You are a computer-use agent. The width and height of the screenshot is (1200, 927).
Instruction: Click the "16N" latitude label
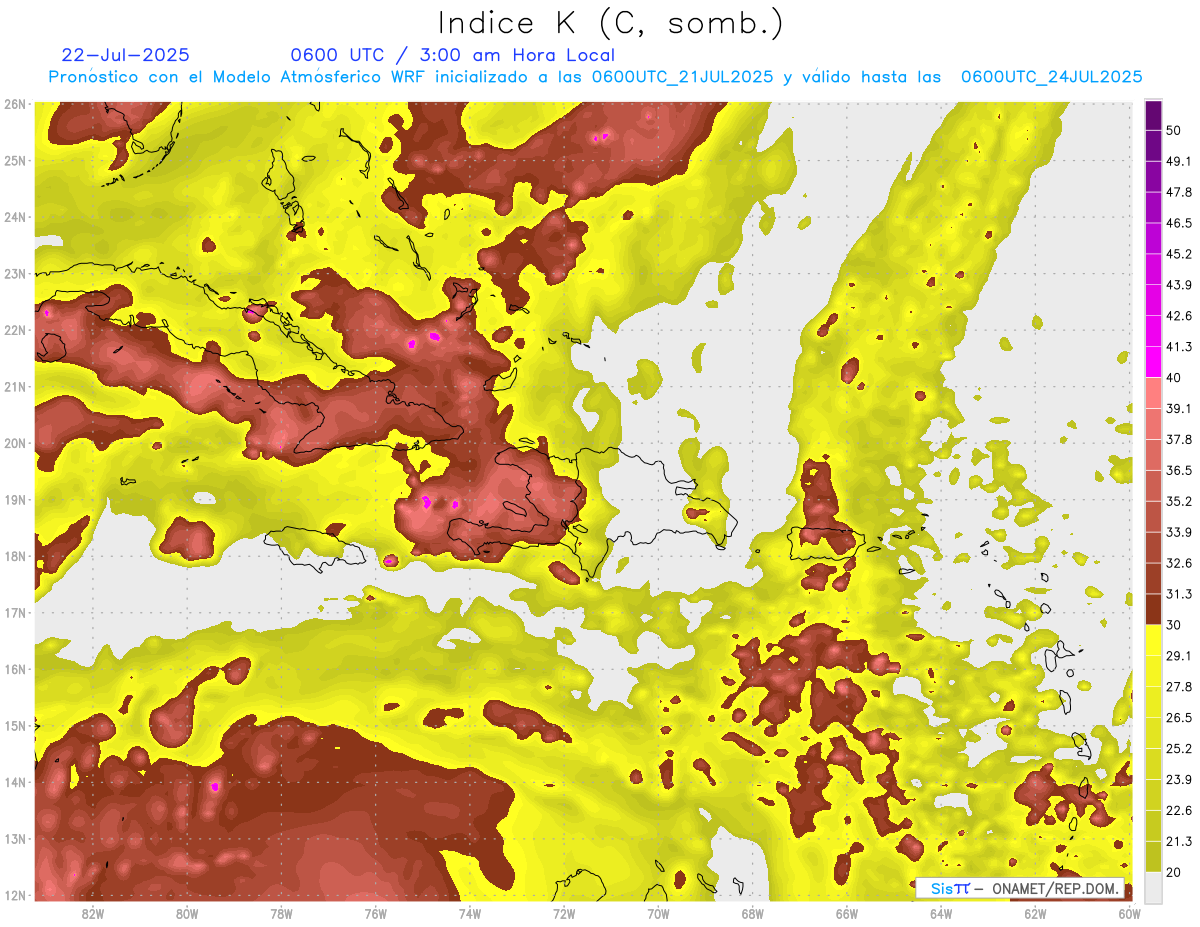tap(15, 669)
